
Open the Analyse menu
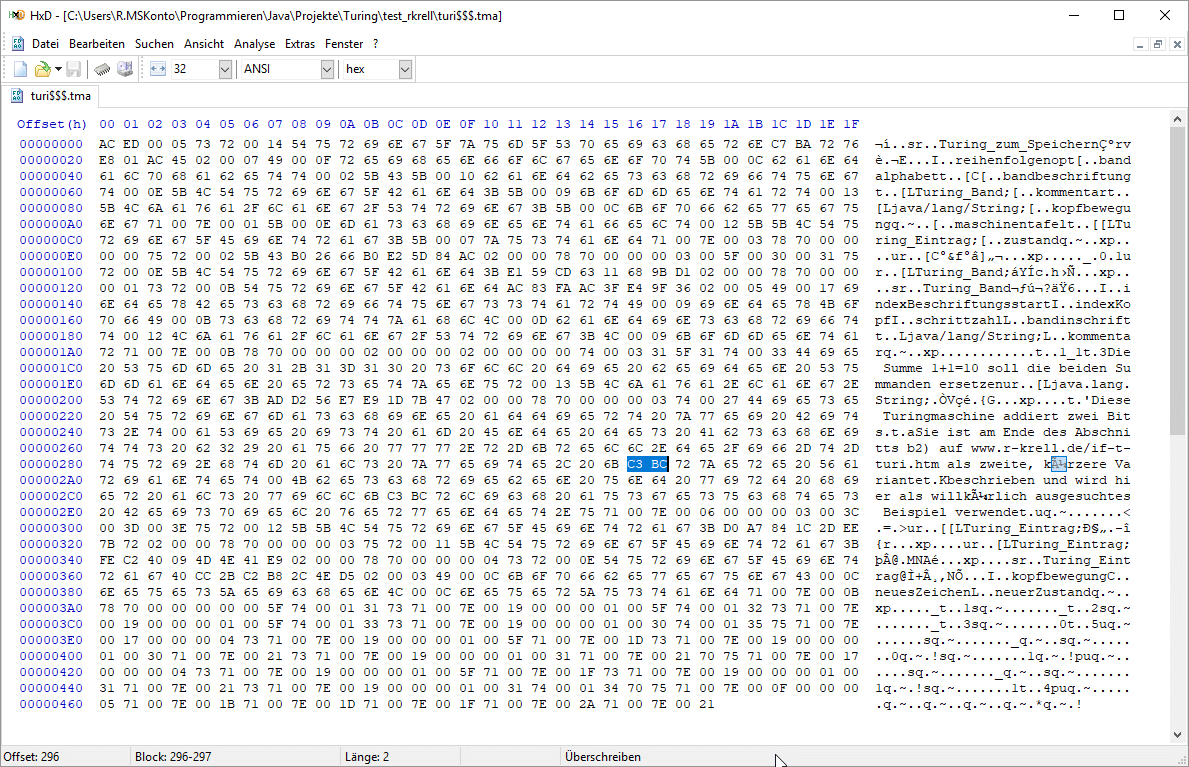tap(255, 44)
